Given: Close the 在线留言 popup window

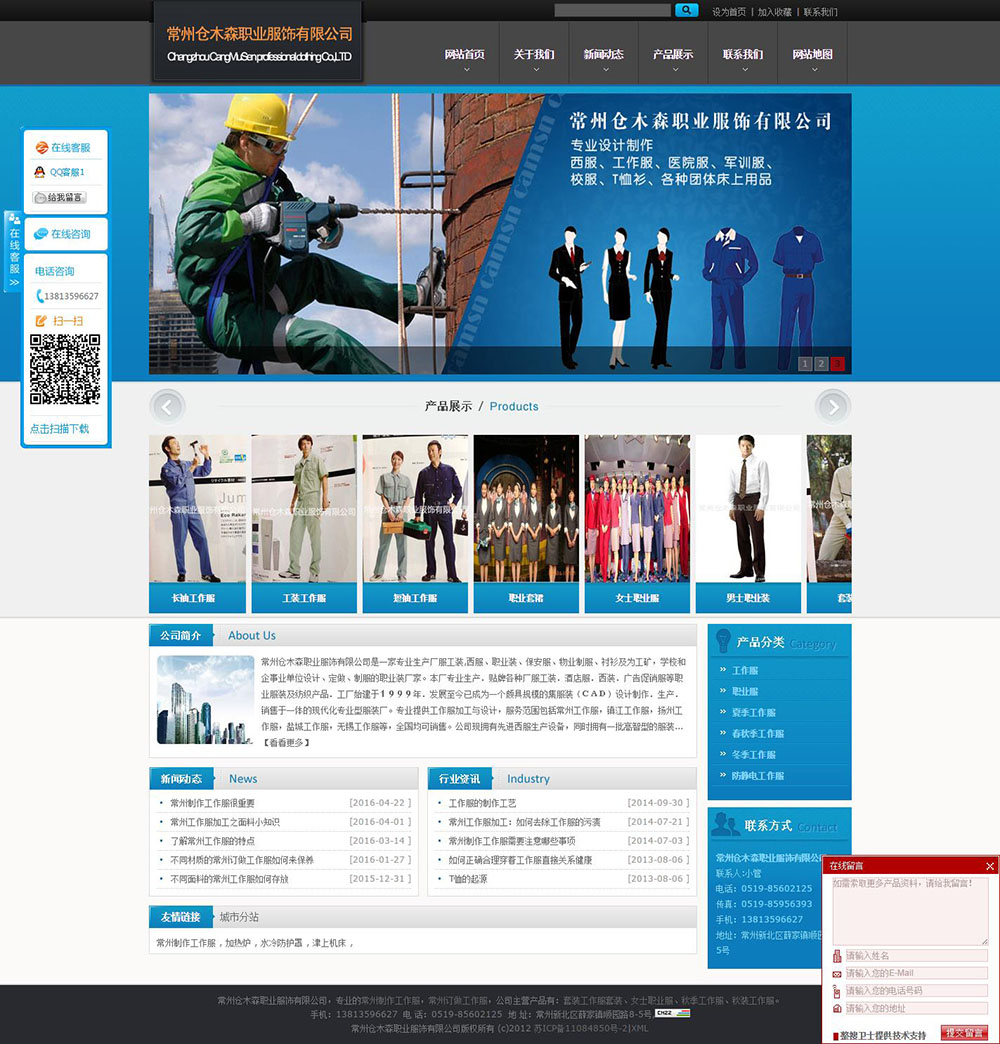Looking at the screenshot, I should [x=990, y=866].
